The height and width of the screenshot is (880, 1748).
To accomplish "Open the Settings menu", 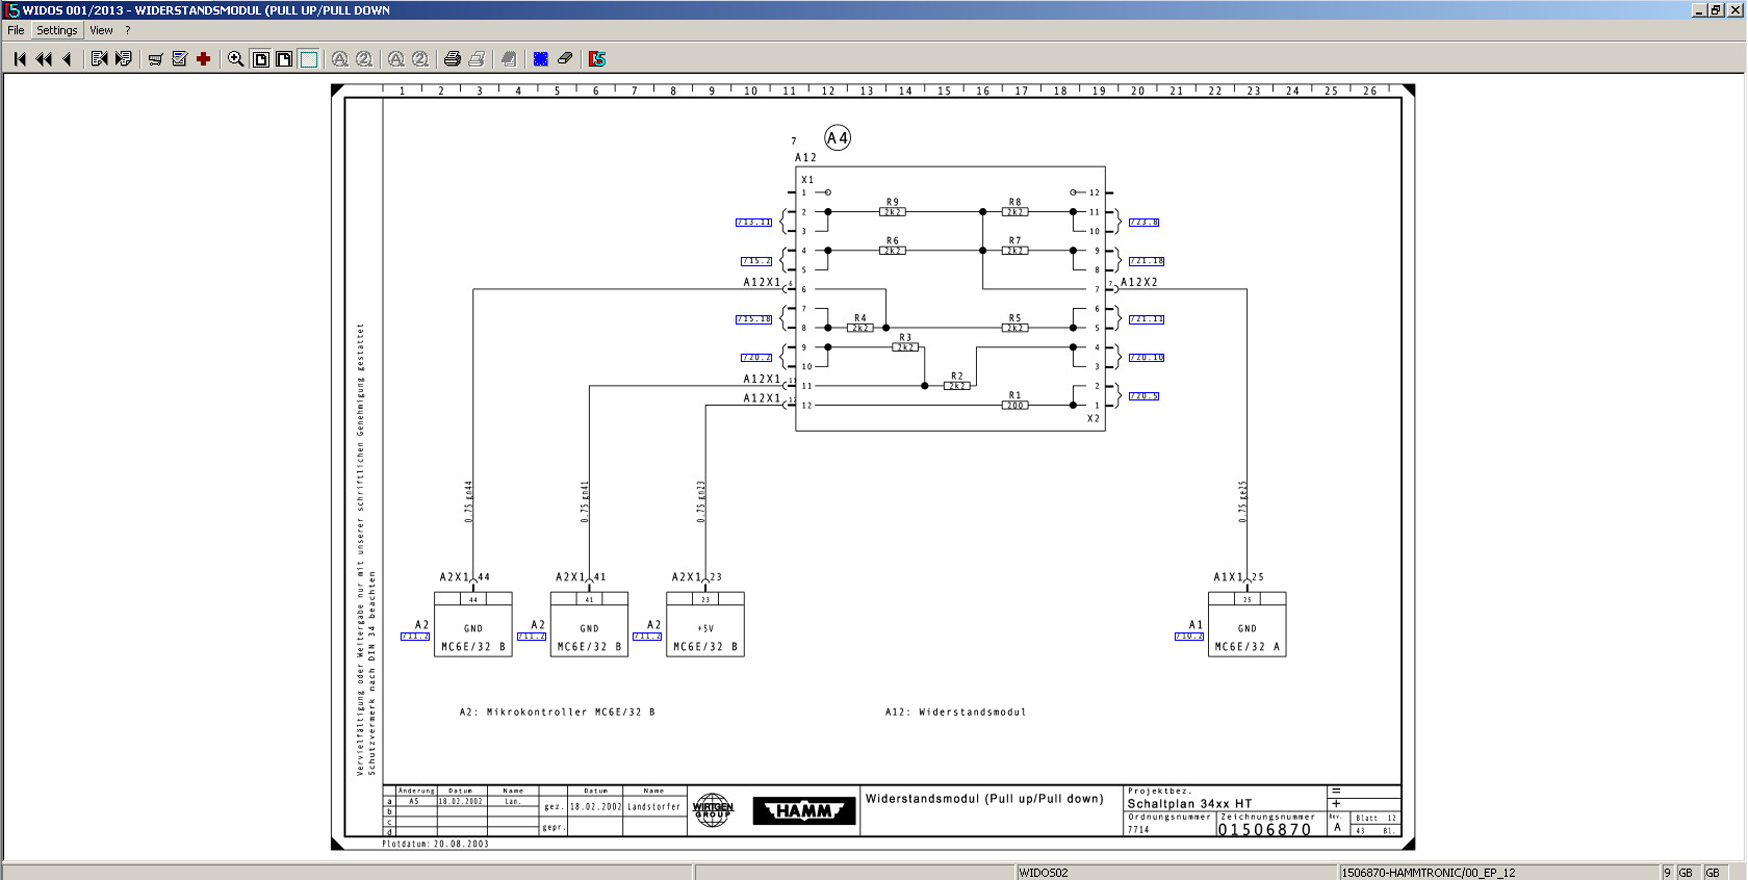I will pyautogui.click(x=57, y=31).
